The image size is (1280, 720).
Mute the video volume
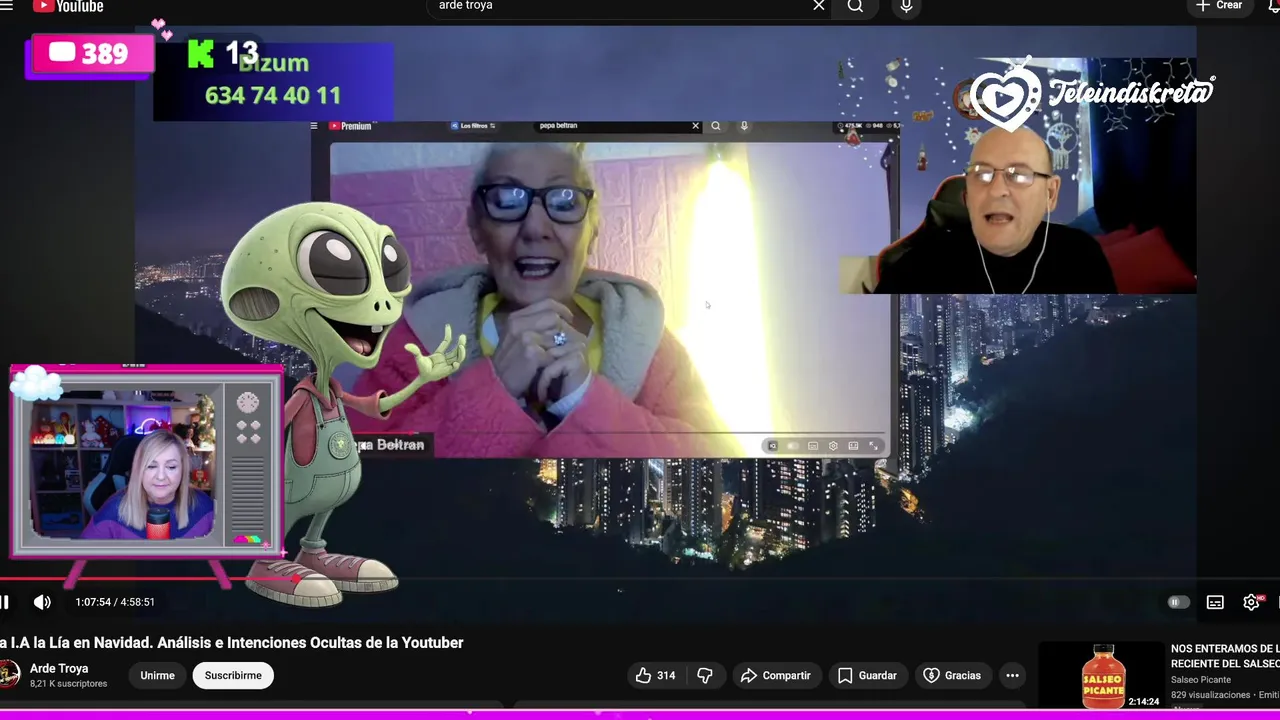(42, 602)
